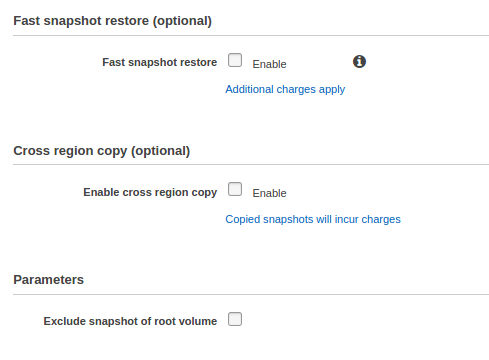Click Enable text beside cross region copy checkbox
The width and height of the screenshot is (489, 360).
point(269,193)
